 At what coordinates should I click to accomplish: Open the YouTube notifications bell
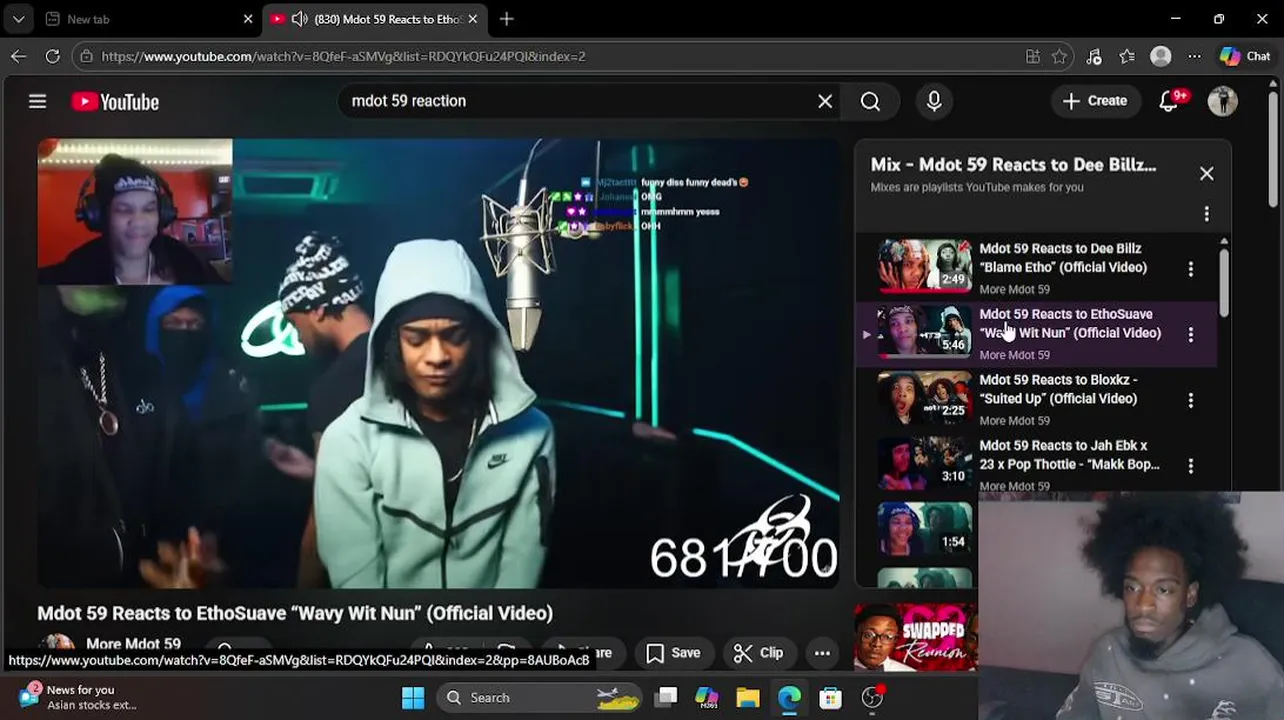1169,101
